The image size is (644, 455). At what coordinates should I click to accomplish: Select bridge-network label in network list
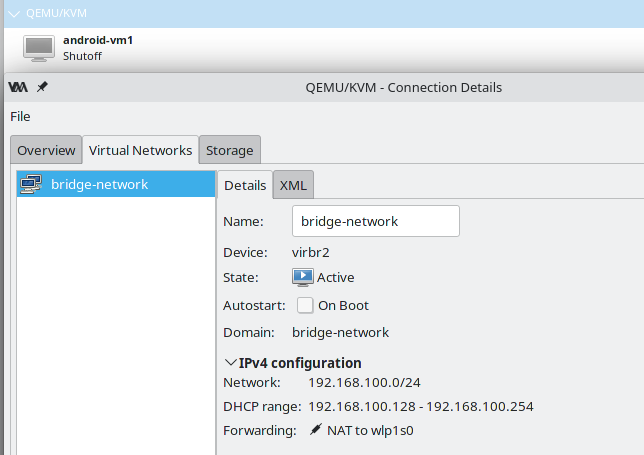point(99,184)
